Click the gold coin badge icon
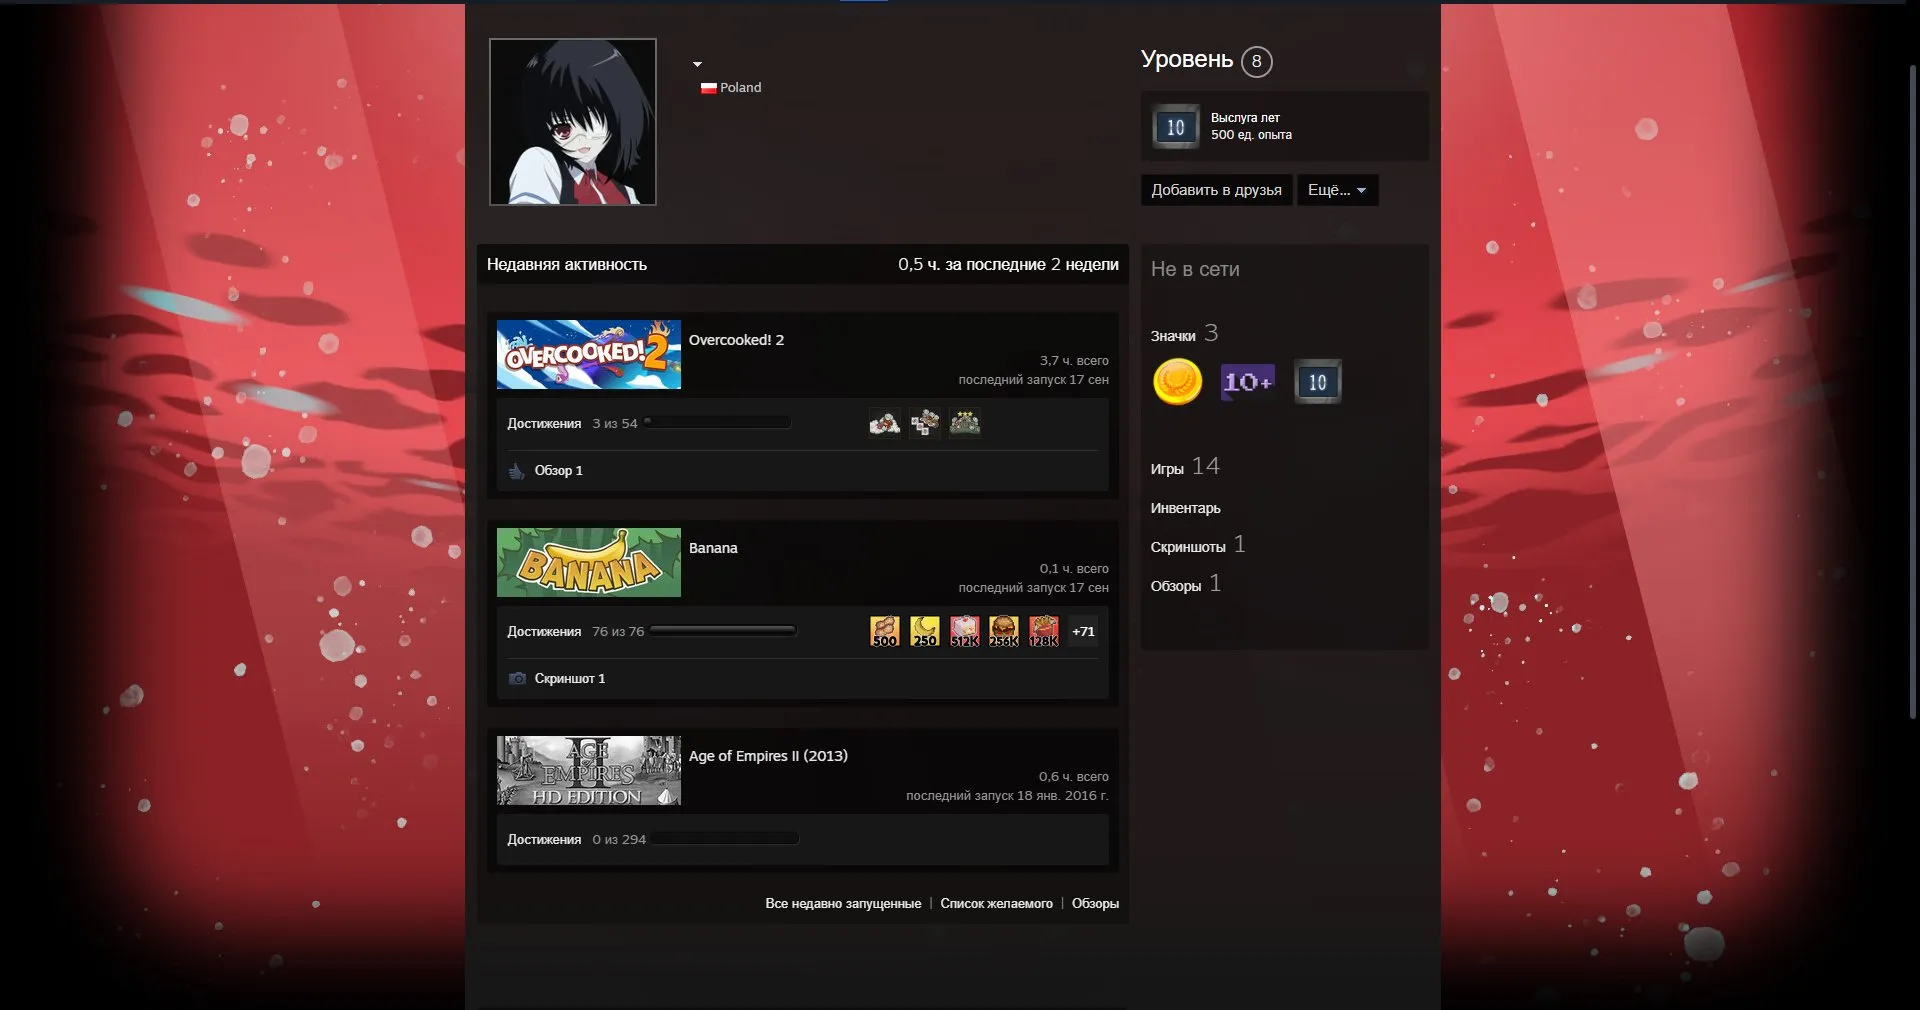This screenshot has width=1920, height=1010. click(x=1177, y=381)
